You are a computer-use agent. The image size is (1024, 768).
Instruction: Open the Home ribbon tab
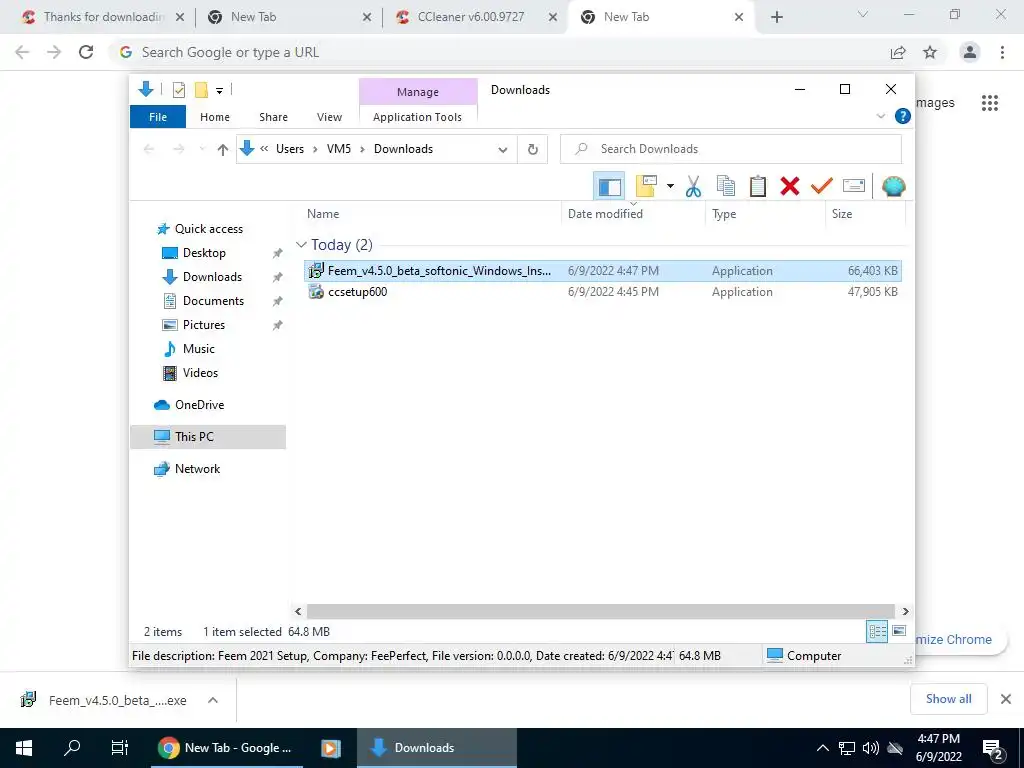click(x=215, y=117)
